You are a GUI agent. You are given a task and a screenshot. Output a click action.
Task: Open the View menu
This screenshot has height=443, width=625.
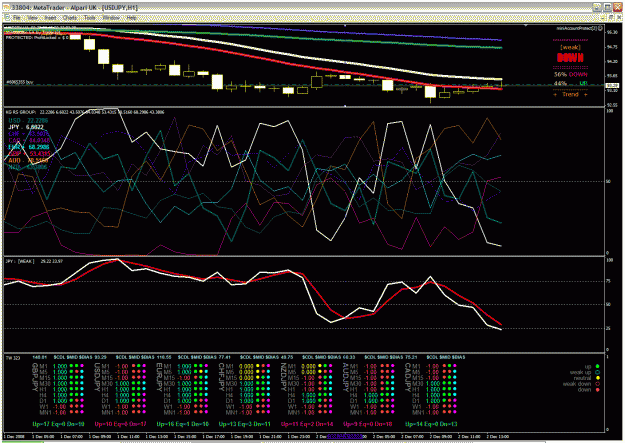point(33,18)
